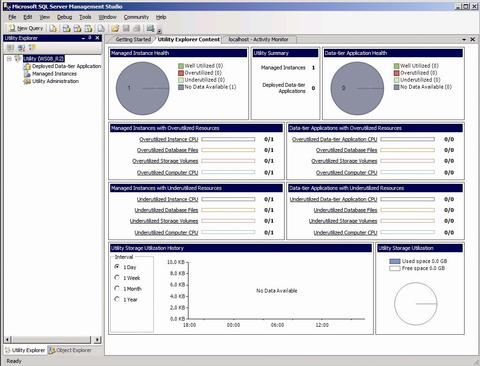Open Underutilized Data-tier Application CPU link
This screenshot has height=366, width=480.
click(x=333, y=199)
